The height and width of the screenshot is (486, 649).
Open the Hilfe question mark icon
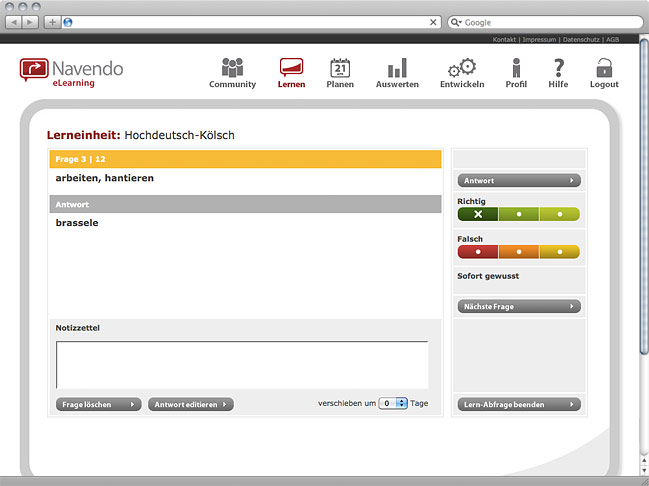(x=558, y=67)
